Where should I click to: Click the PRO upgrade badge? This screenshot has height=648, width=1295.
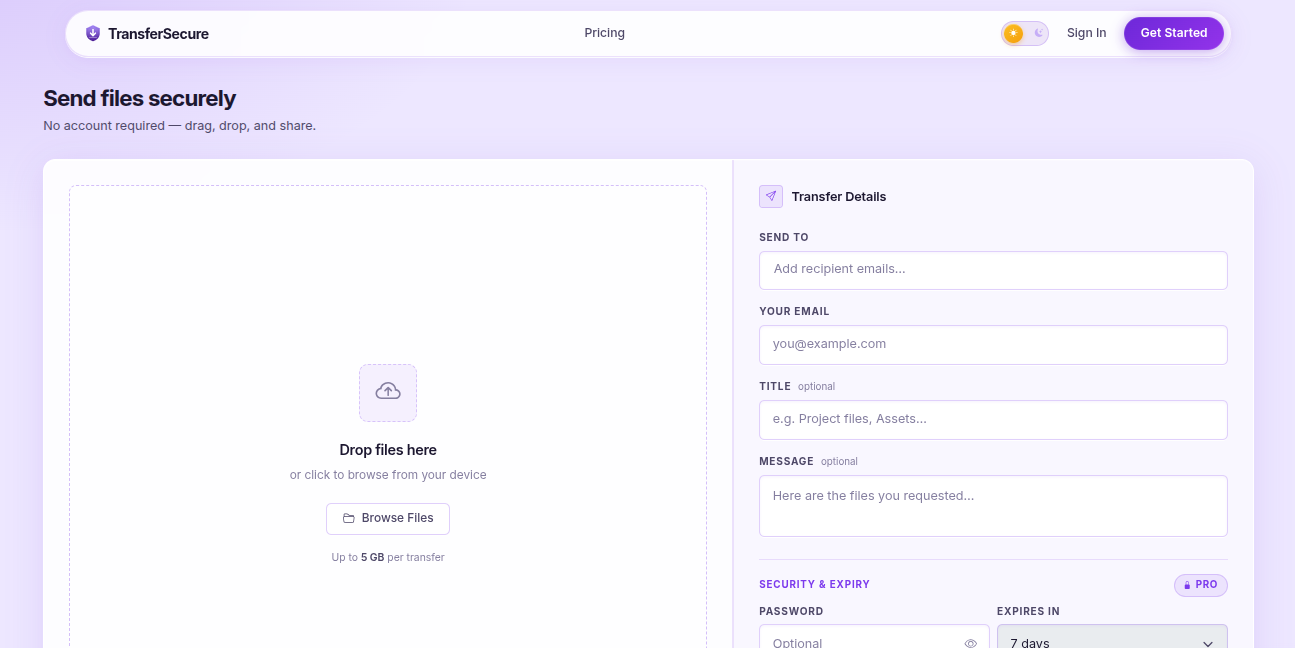click(x=1200, y=585)
